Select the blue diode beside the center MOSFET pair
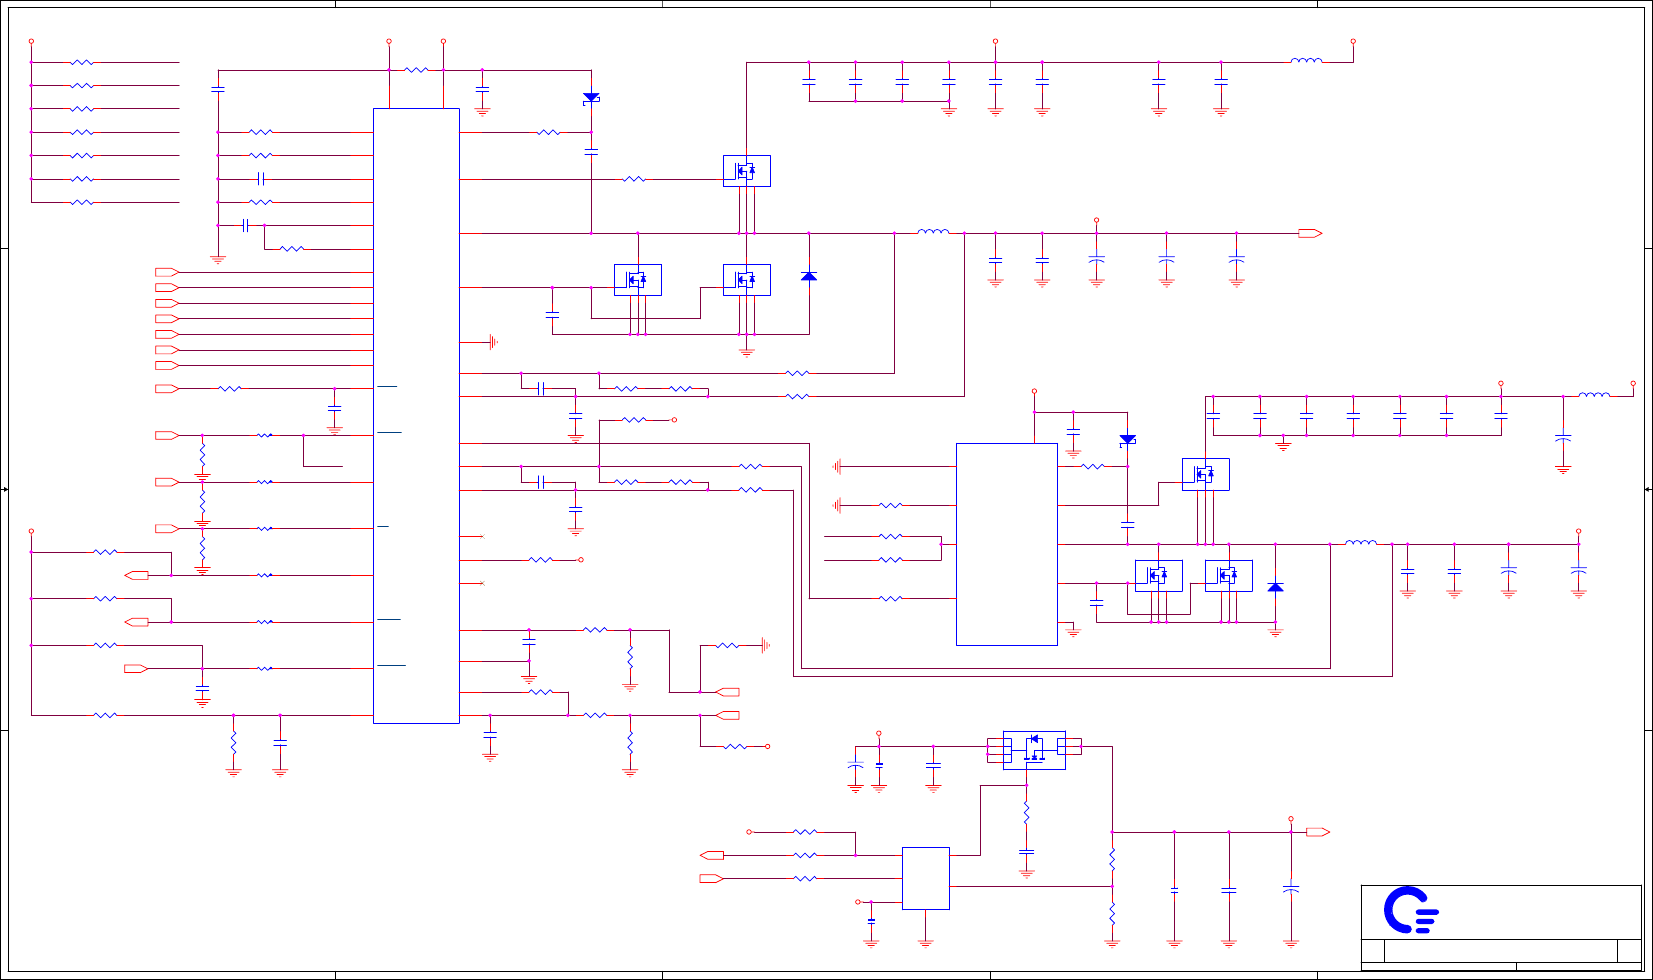The height and width of the screenshot is (980, 1653). (809, 275)
